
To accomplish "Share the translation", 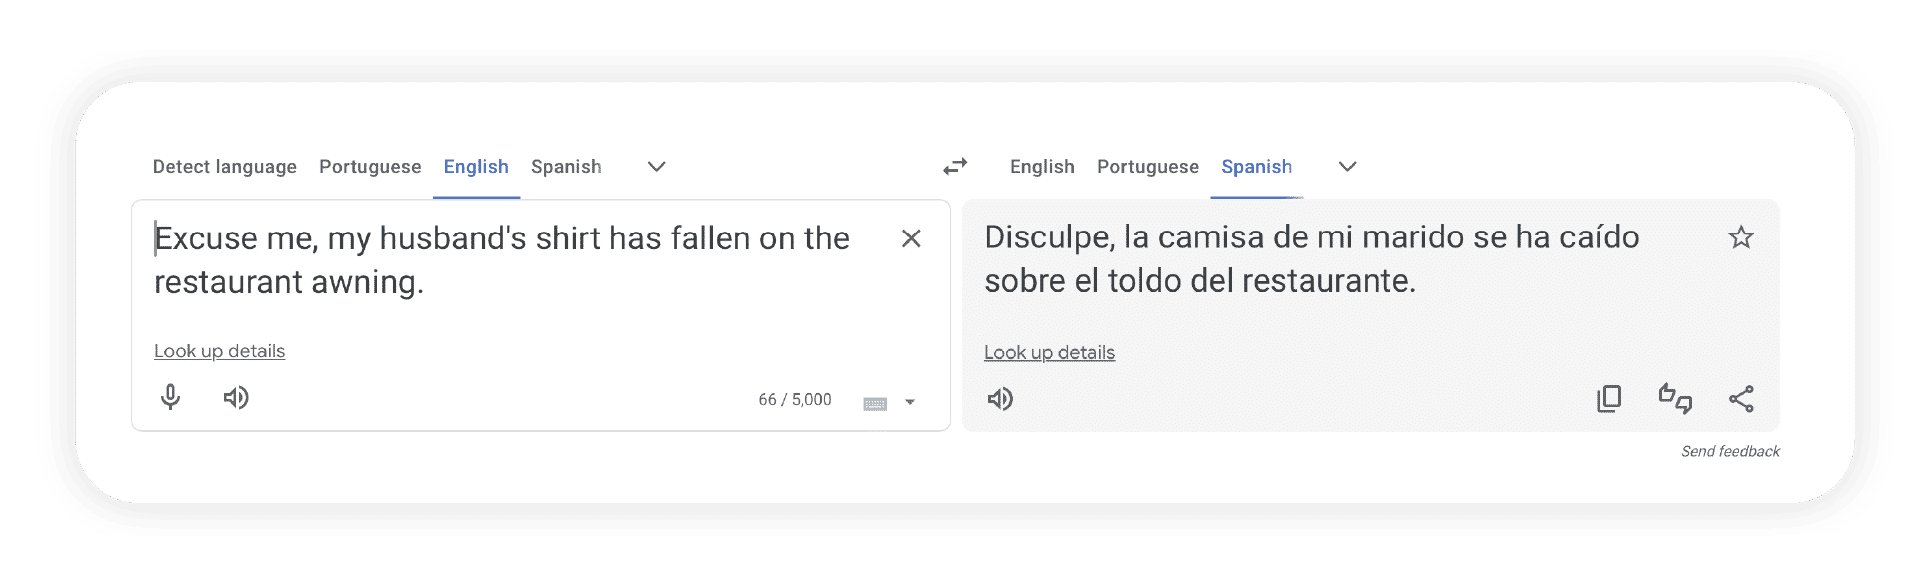I will (x=1741, y=399).
